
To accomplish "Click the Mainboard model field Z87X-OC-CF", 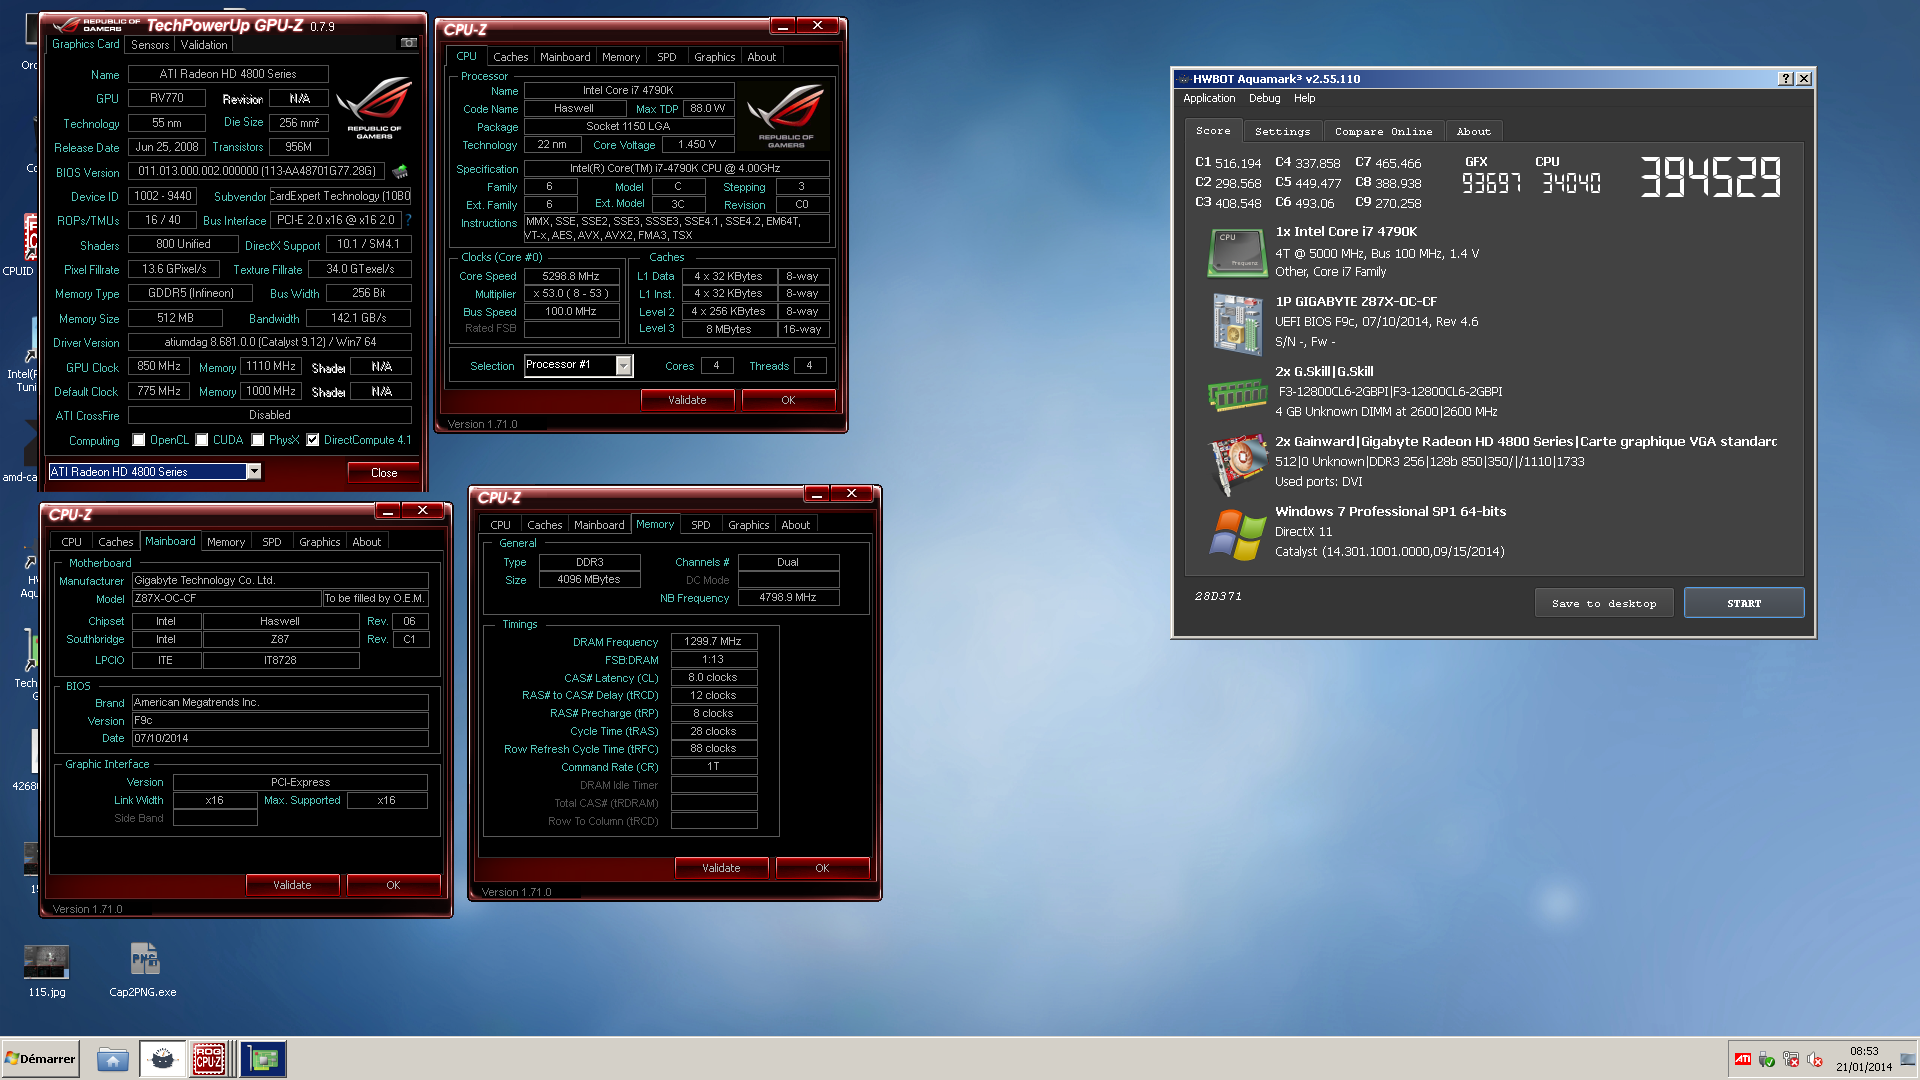I will pyautogui.click(x=227, y=598).
